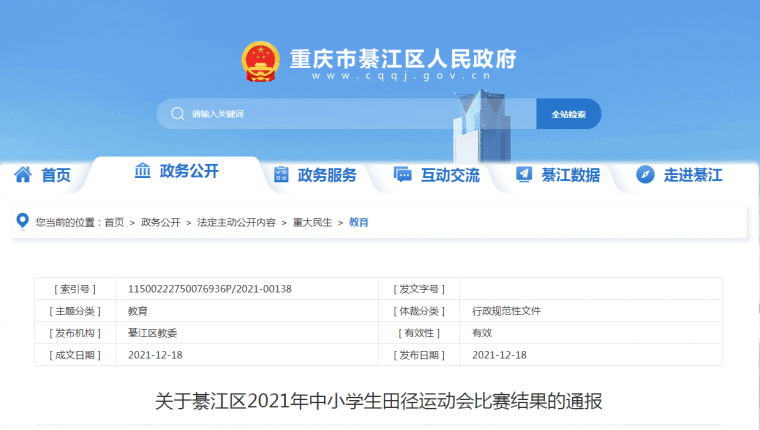
Task: Click the home icon beside 首页
Action: pos(22,175)
